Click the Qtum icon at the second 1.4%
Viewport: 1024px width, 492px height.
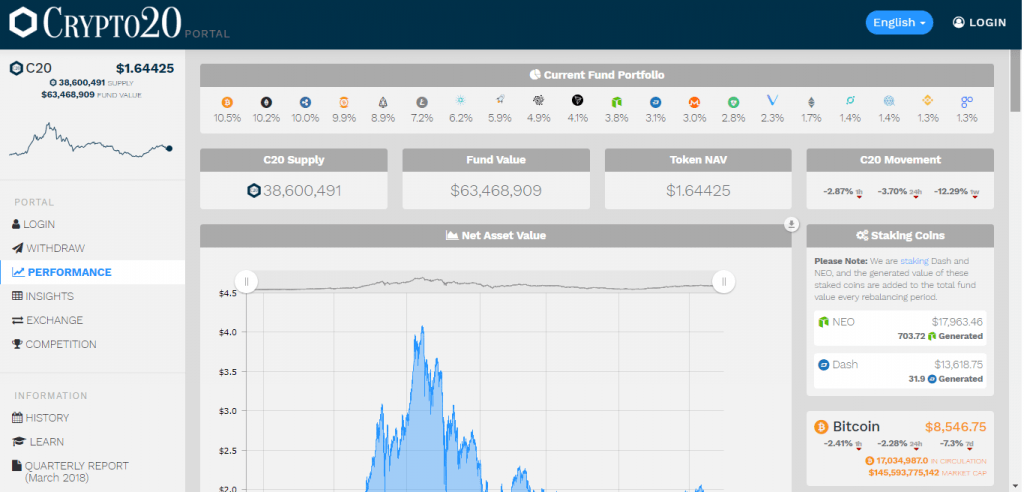pos(889,101)
